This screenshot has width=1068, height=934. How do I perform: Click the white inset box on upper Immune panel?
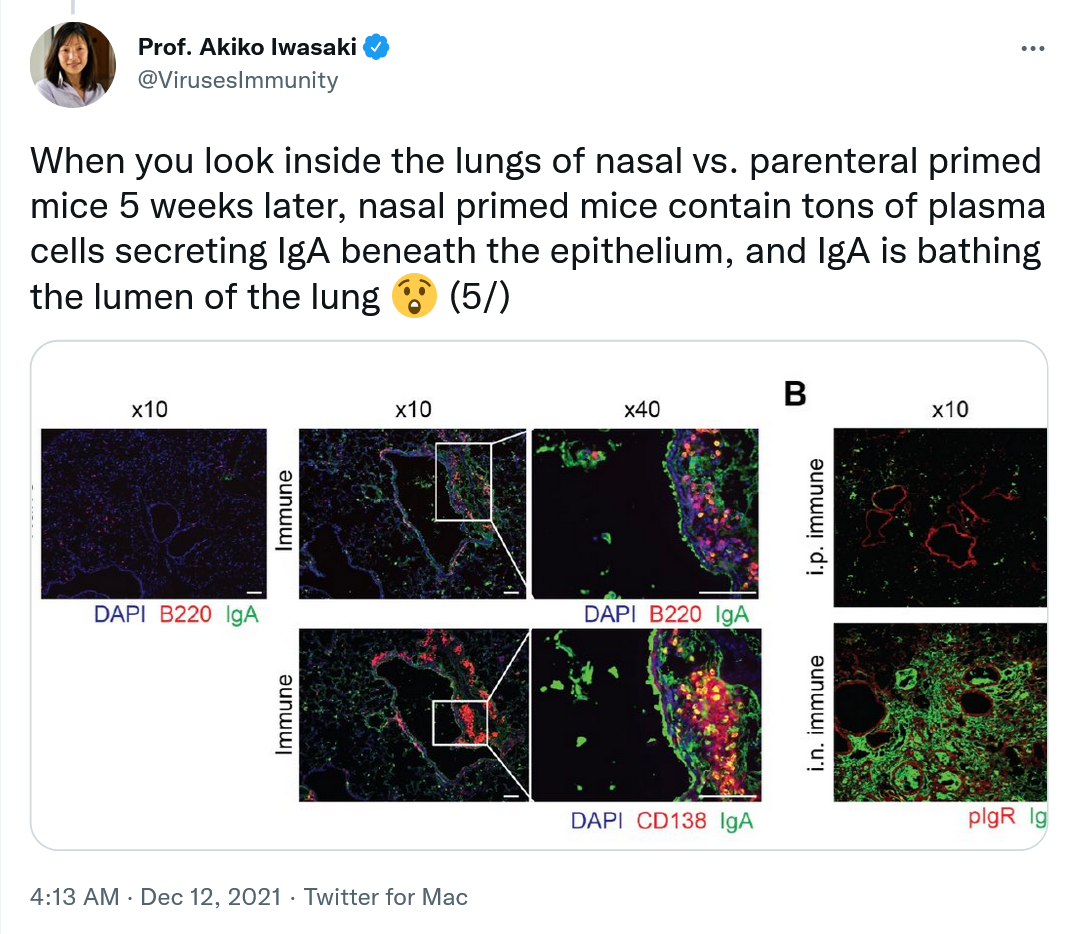point(463,482)
